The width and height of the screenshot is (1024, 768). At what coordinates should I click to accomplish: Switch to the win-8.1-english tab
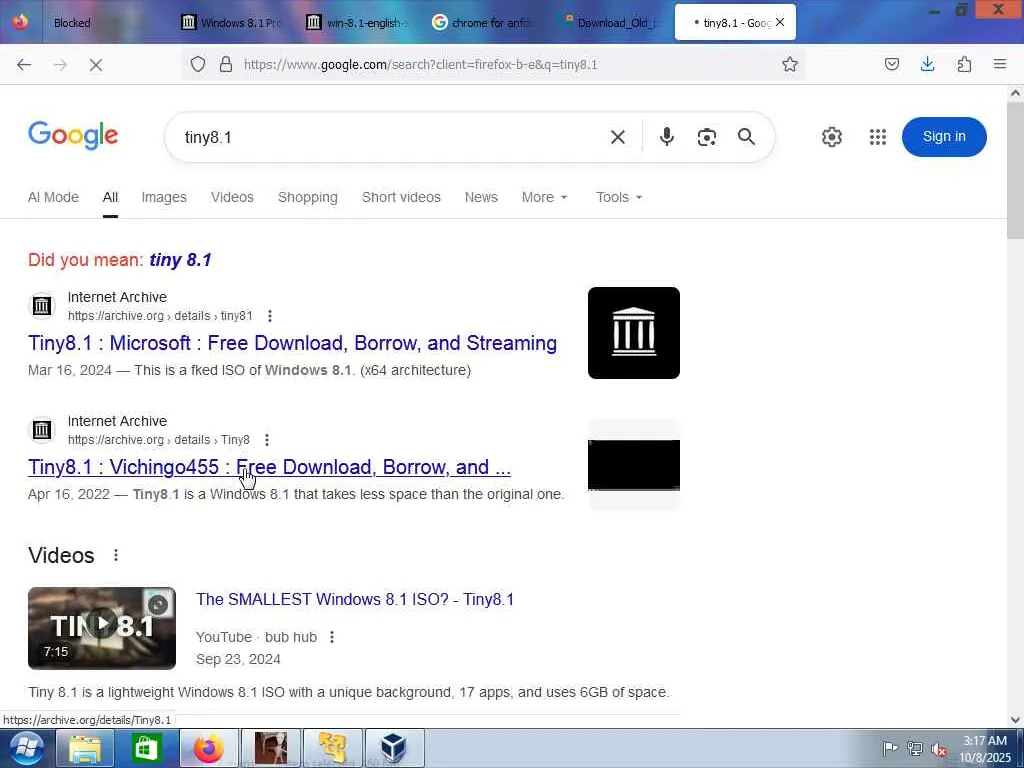(358, 23)
